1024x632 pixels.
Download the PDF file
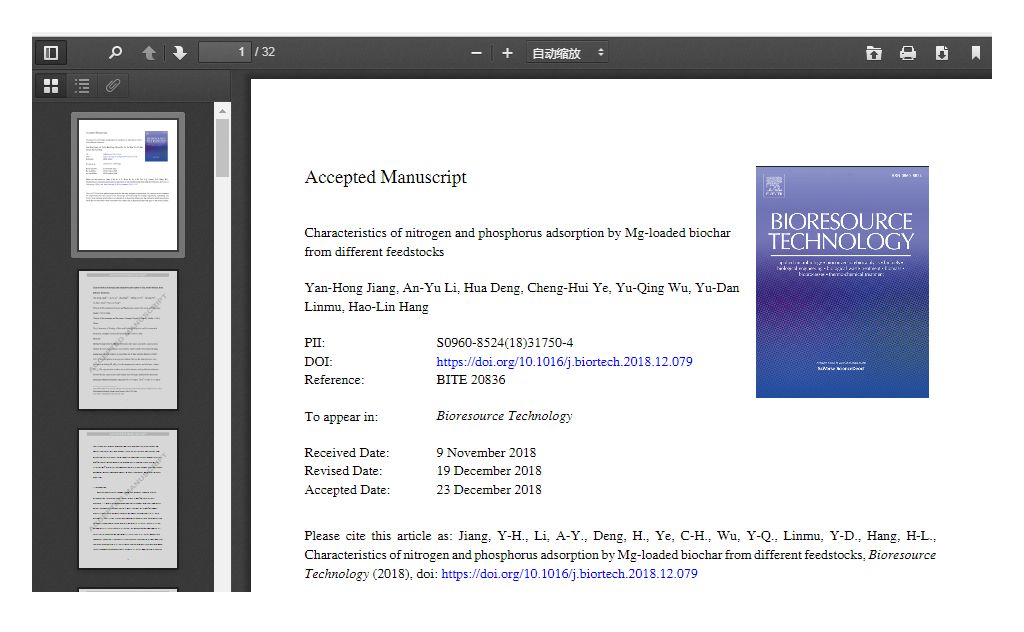coord(942,53)
